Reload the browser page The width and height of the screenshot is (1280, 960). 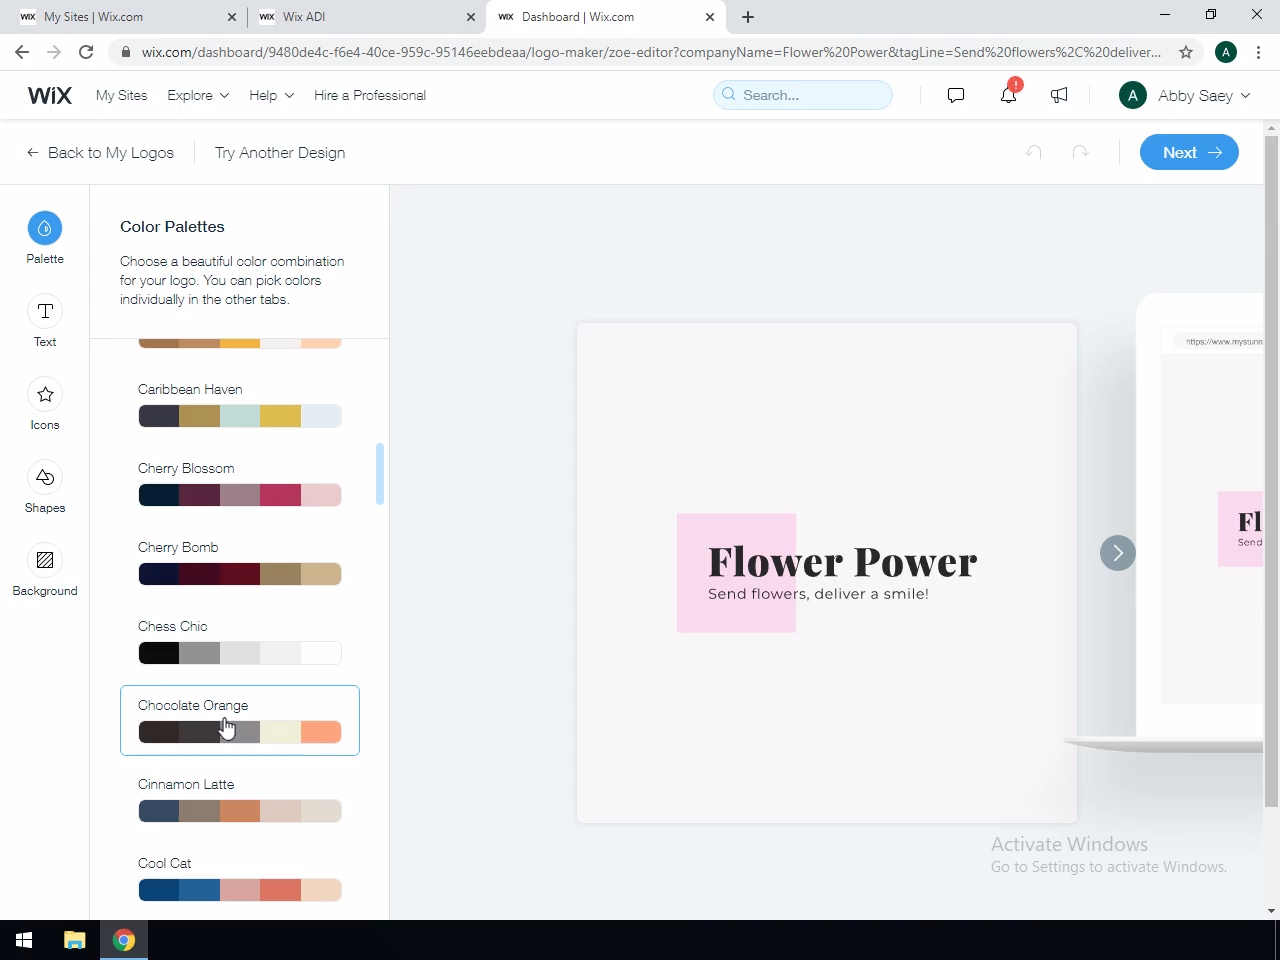coord(86,52)
